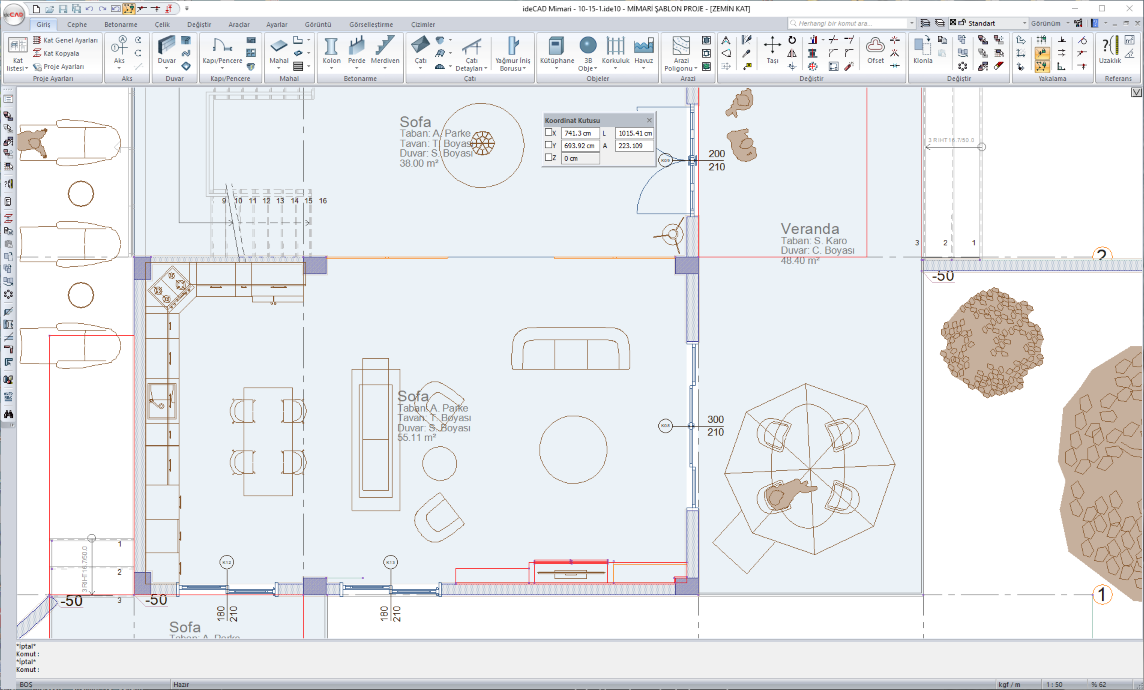This screenshot has width=1144, height=690.
Task: Open the Görselleştirme tab
Action: coord(371,23)
